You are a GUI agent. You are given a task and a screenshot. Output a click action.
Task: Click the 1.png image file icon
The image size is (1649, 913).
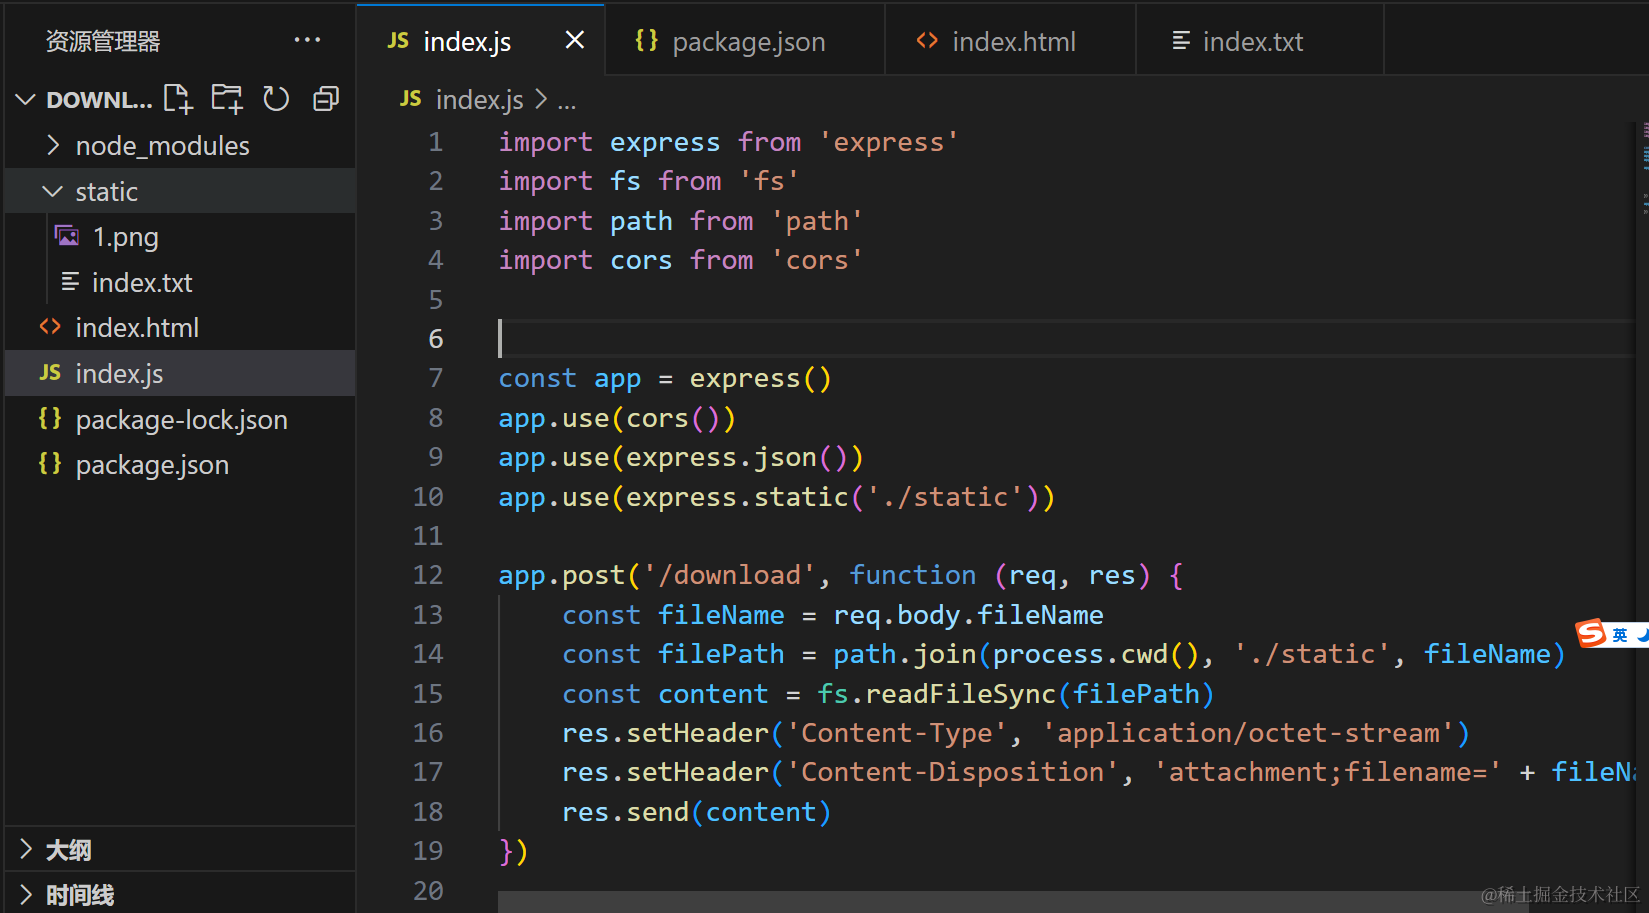pyautogui.click(x=67, y=236)
